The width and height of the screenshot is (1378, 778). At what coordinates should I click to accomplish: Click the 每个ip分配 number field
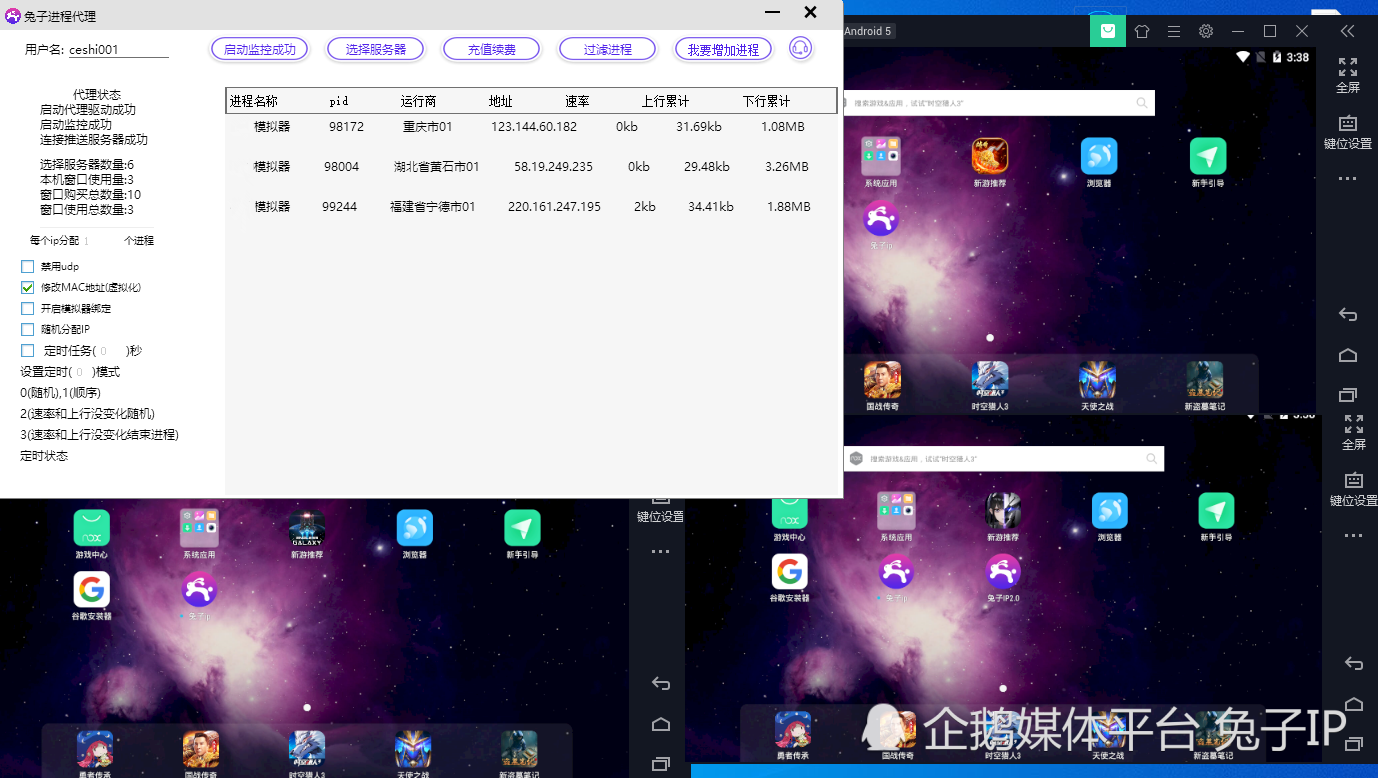coord(100,241)
